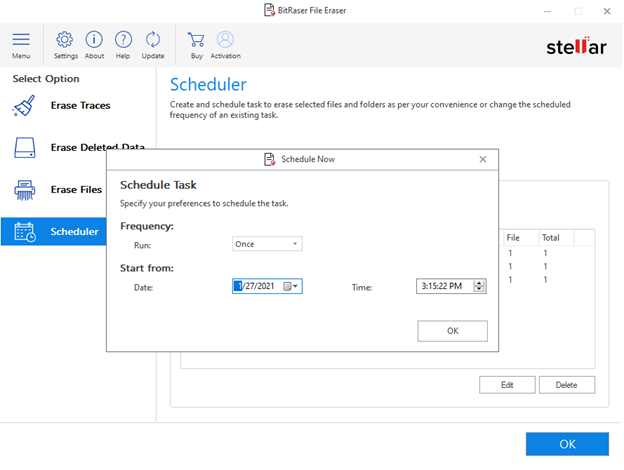Click the About info icon
The width and height of the screenshot is (624, 470).
click(x=94, y=39)
